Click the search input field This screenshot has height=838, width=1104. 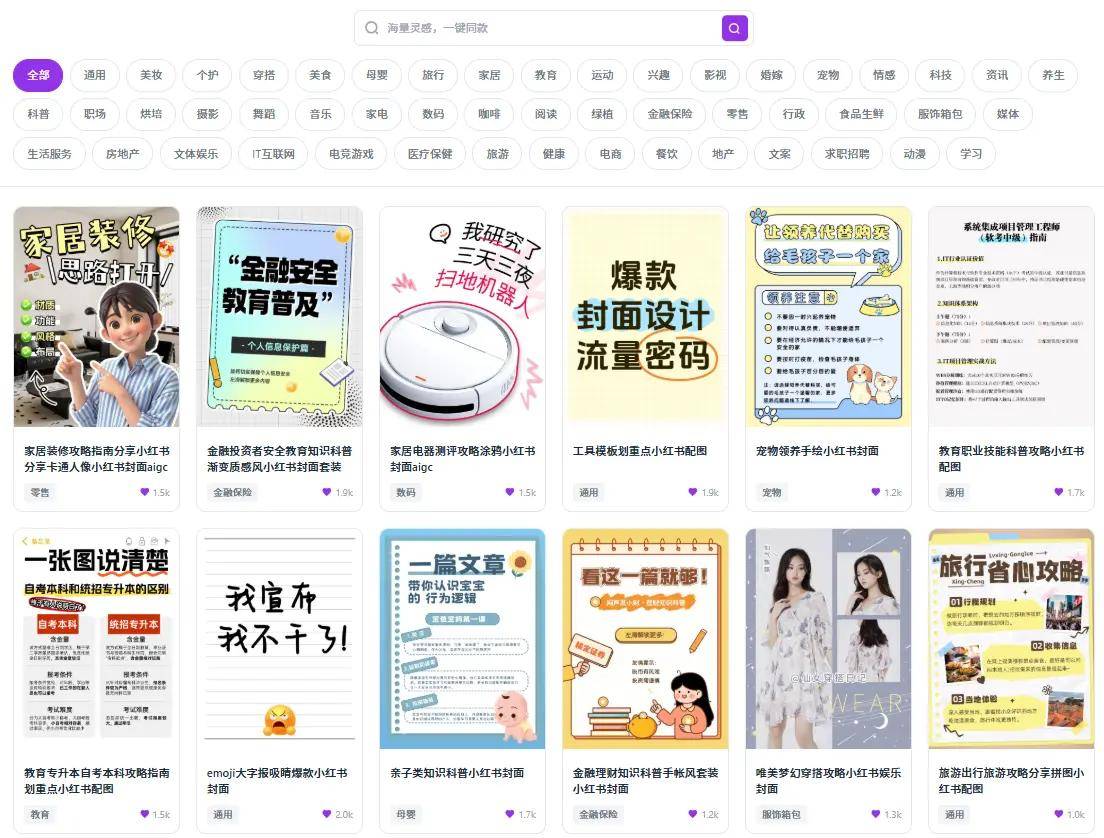(550, 28)
